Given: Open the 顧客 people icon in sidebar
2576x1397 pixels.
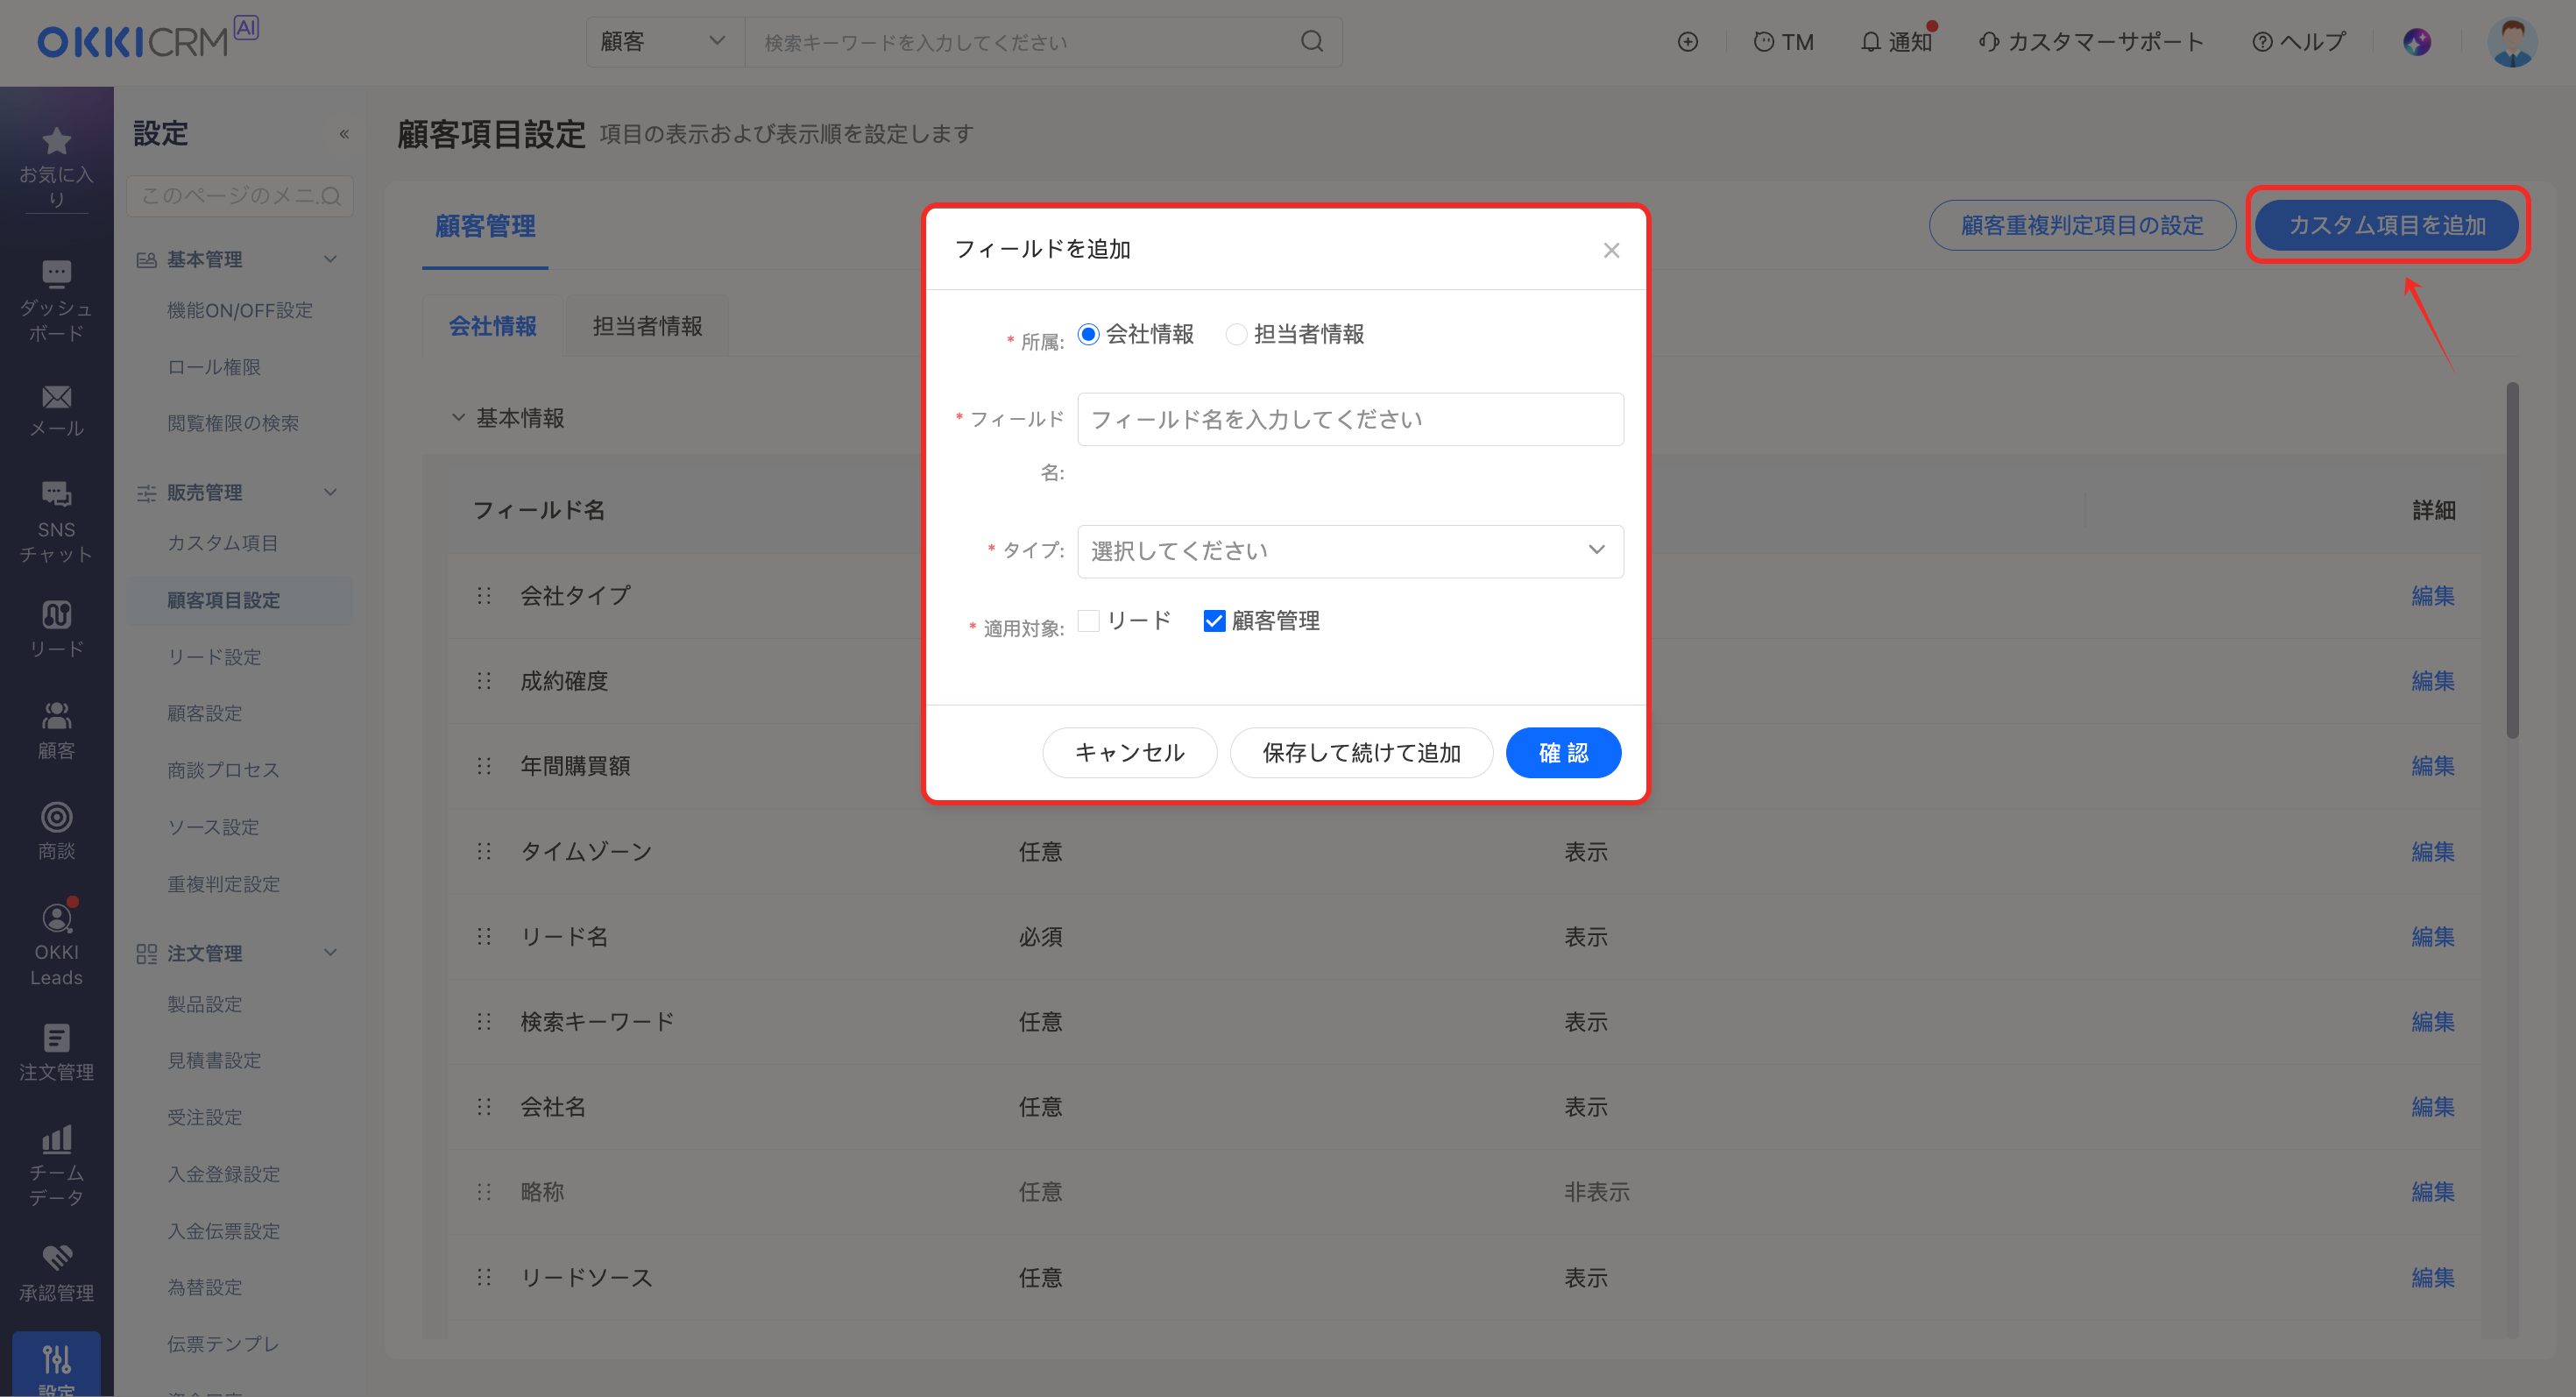Looking at the screenshot, I should (56, 715).
